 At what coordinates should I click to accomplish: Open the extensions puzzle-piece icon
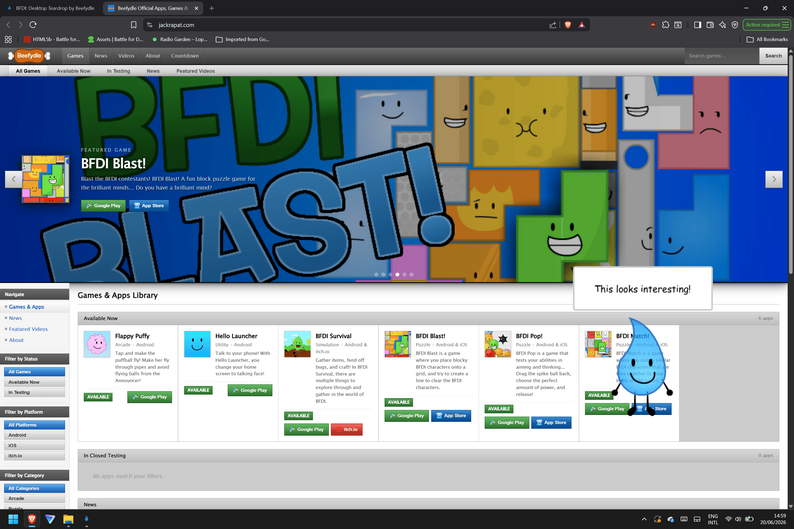click(665, 25)
